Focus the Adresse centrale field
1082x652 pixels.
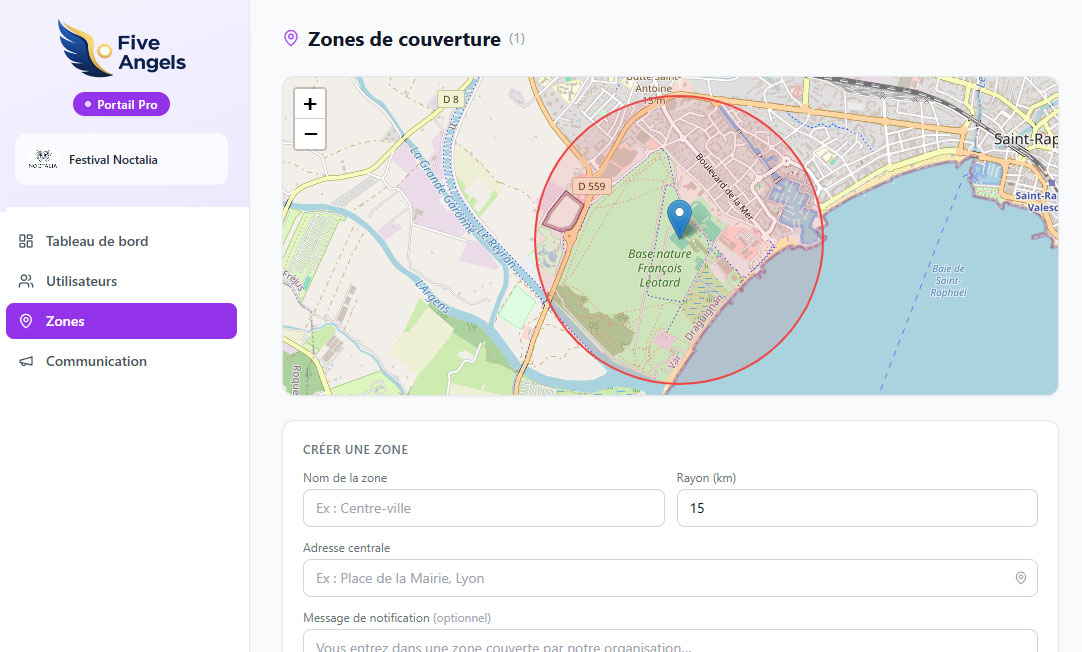[x=670, y=578]
